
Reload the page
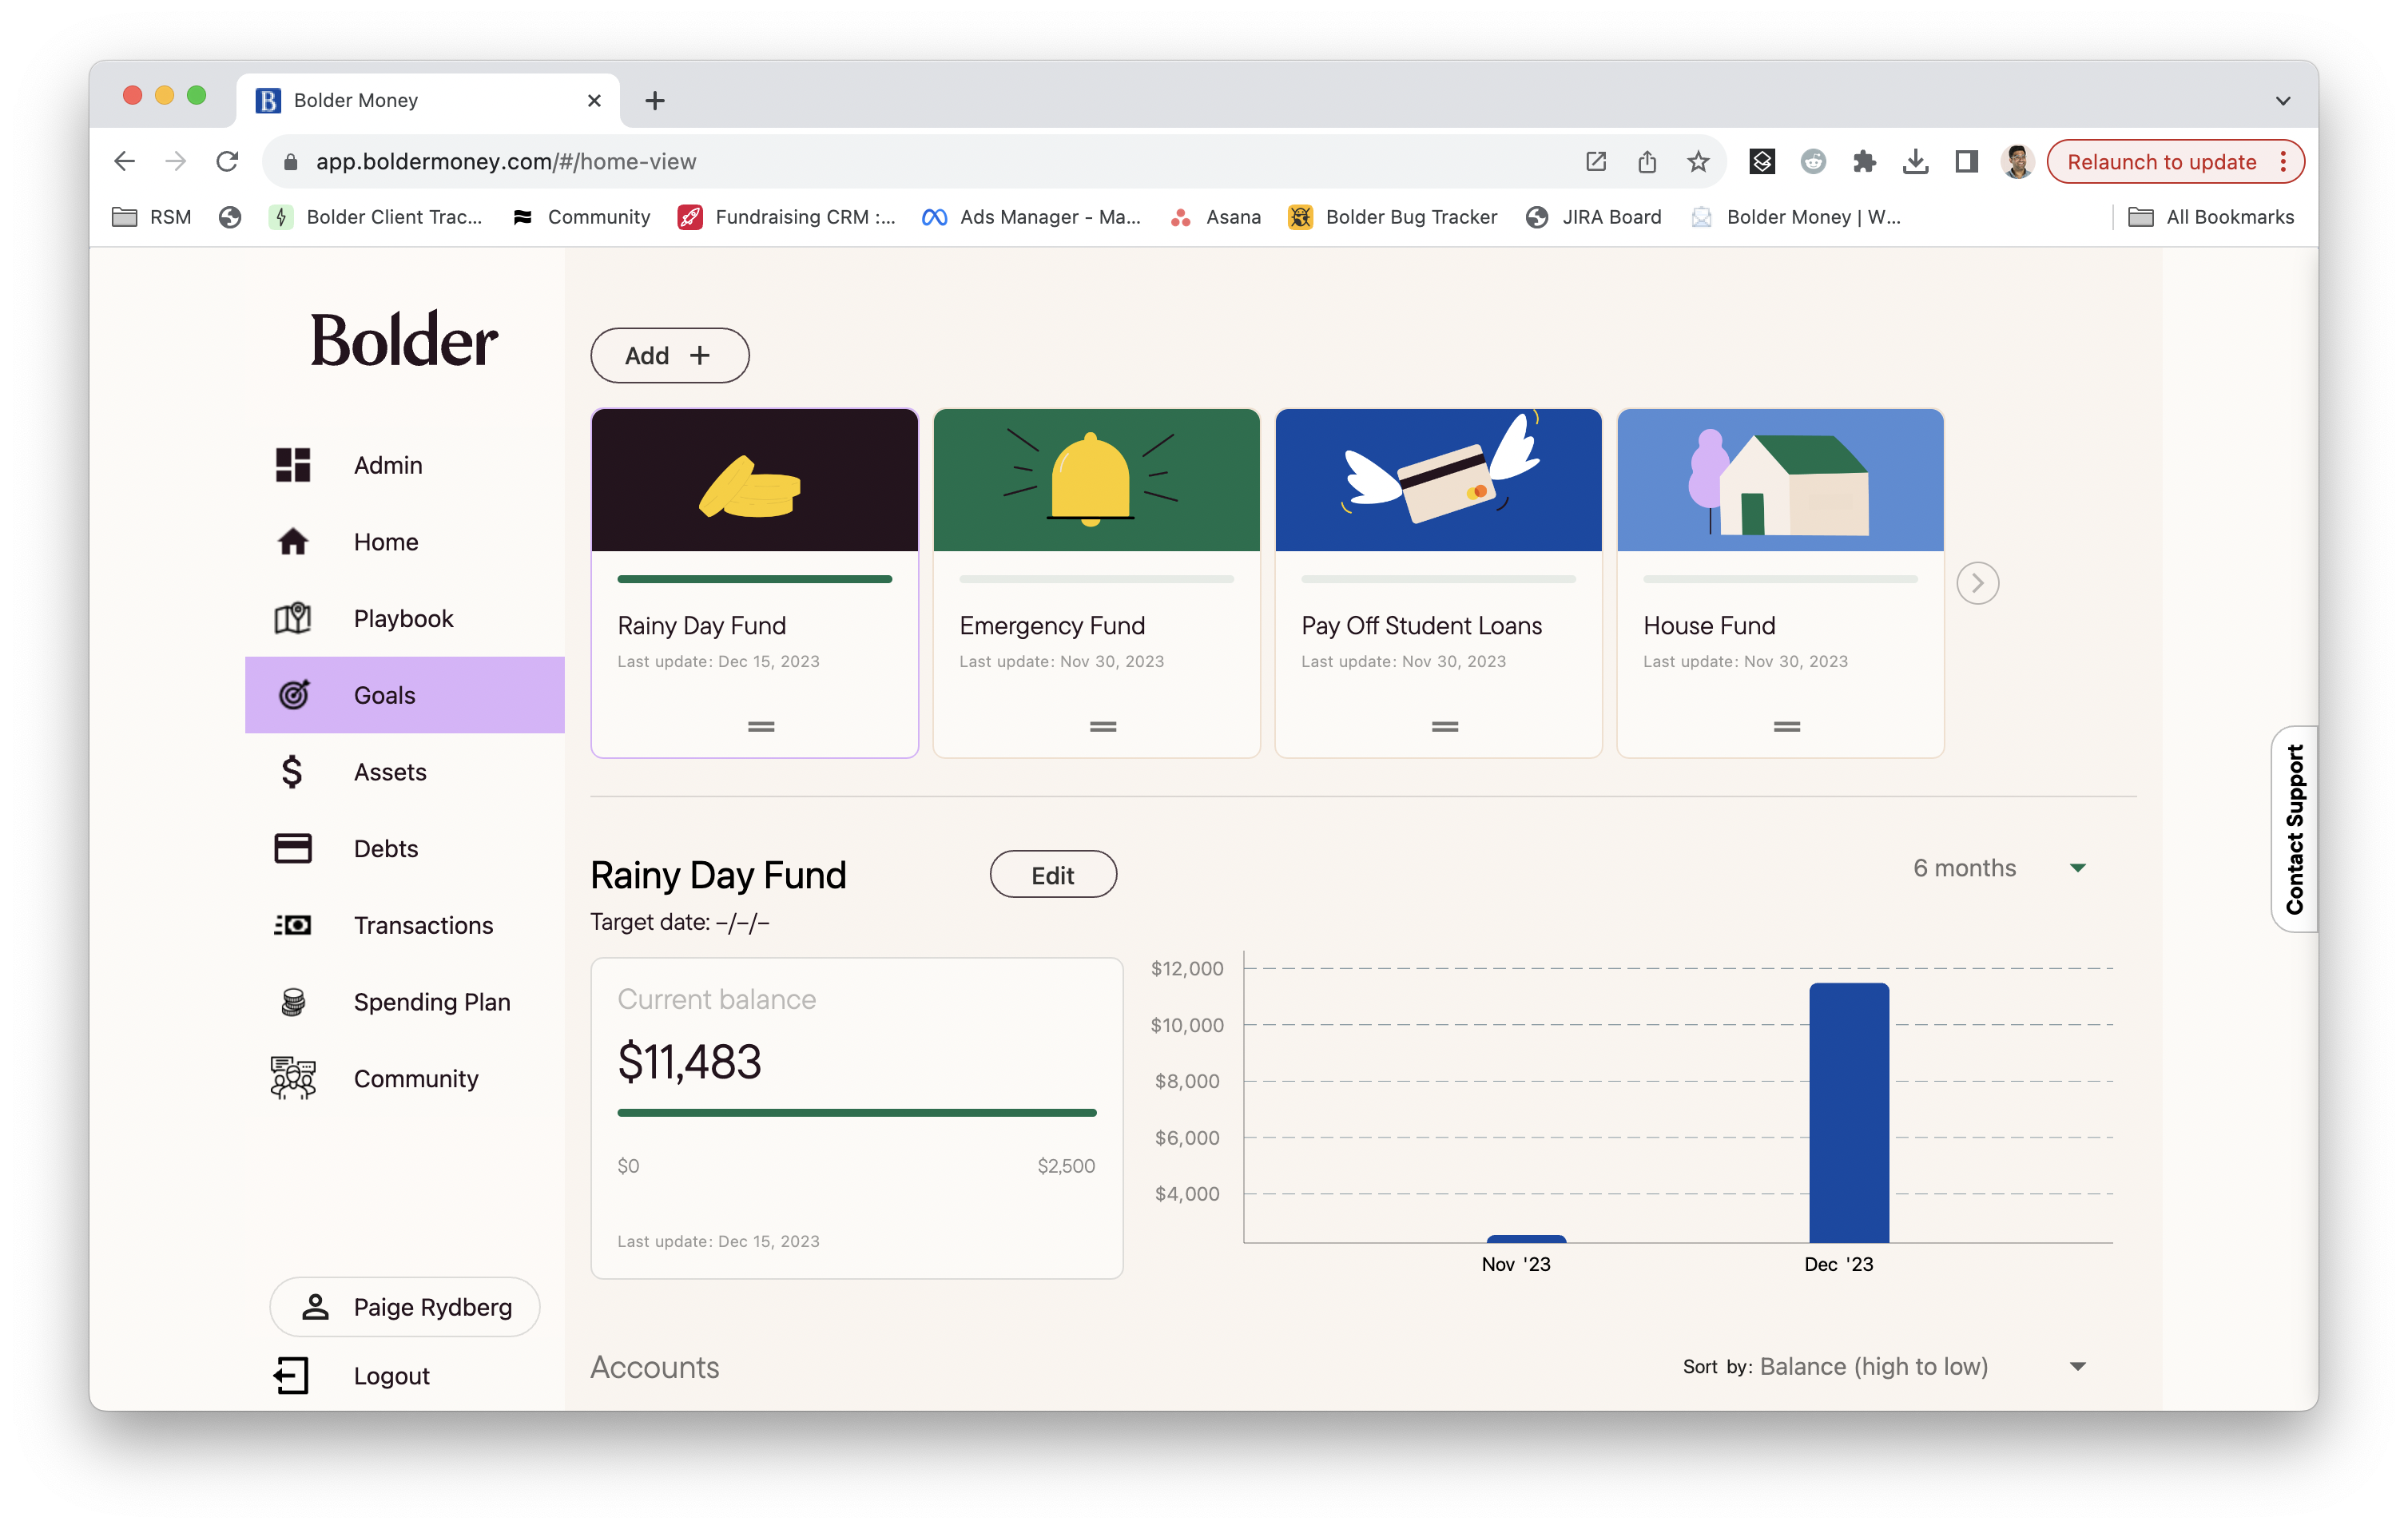coord(228,161)
